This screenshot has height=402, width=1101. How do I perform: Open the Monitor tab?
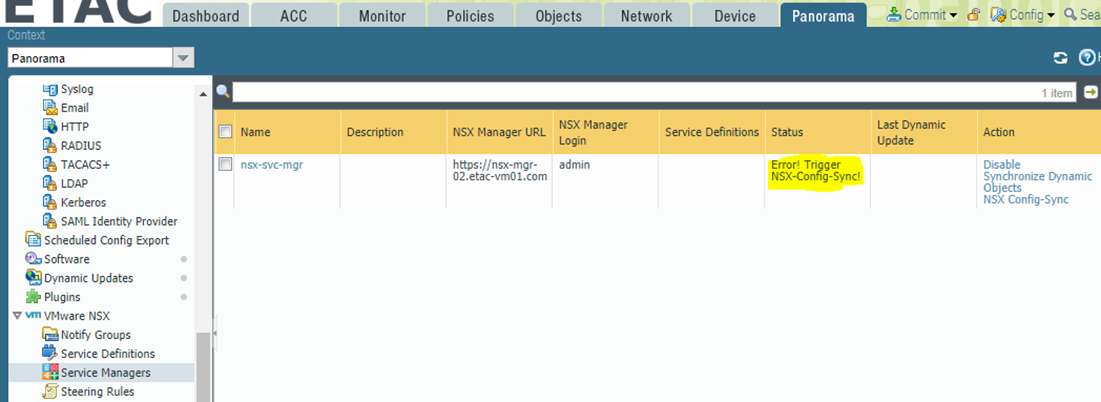[x=382, y=16]
